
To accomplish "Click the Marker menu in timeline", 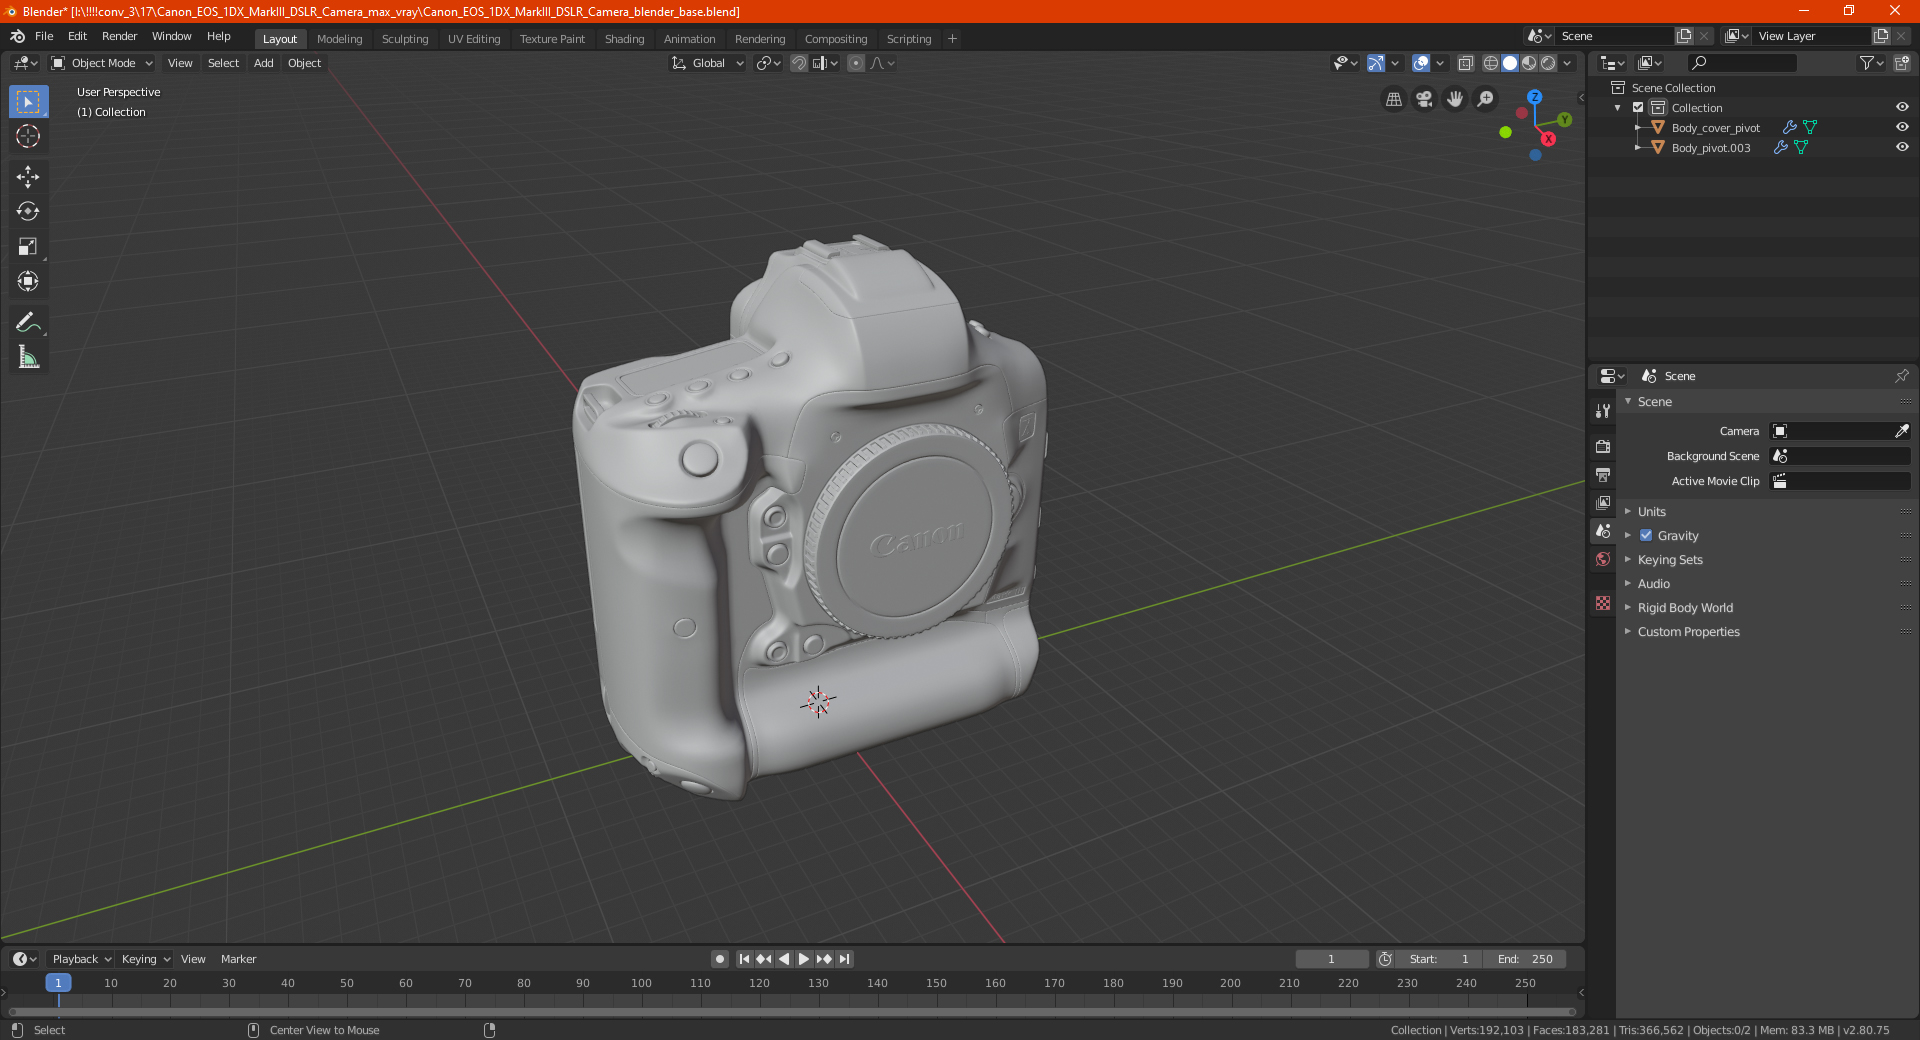I will click(x=238, y=959).
